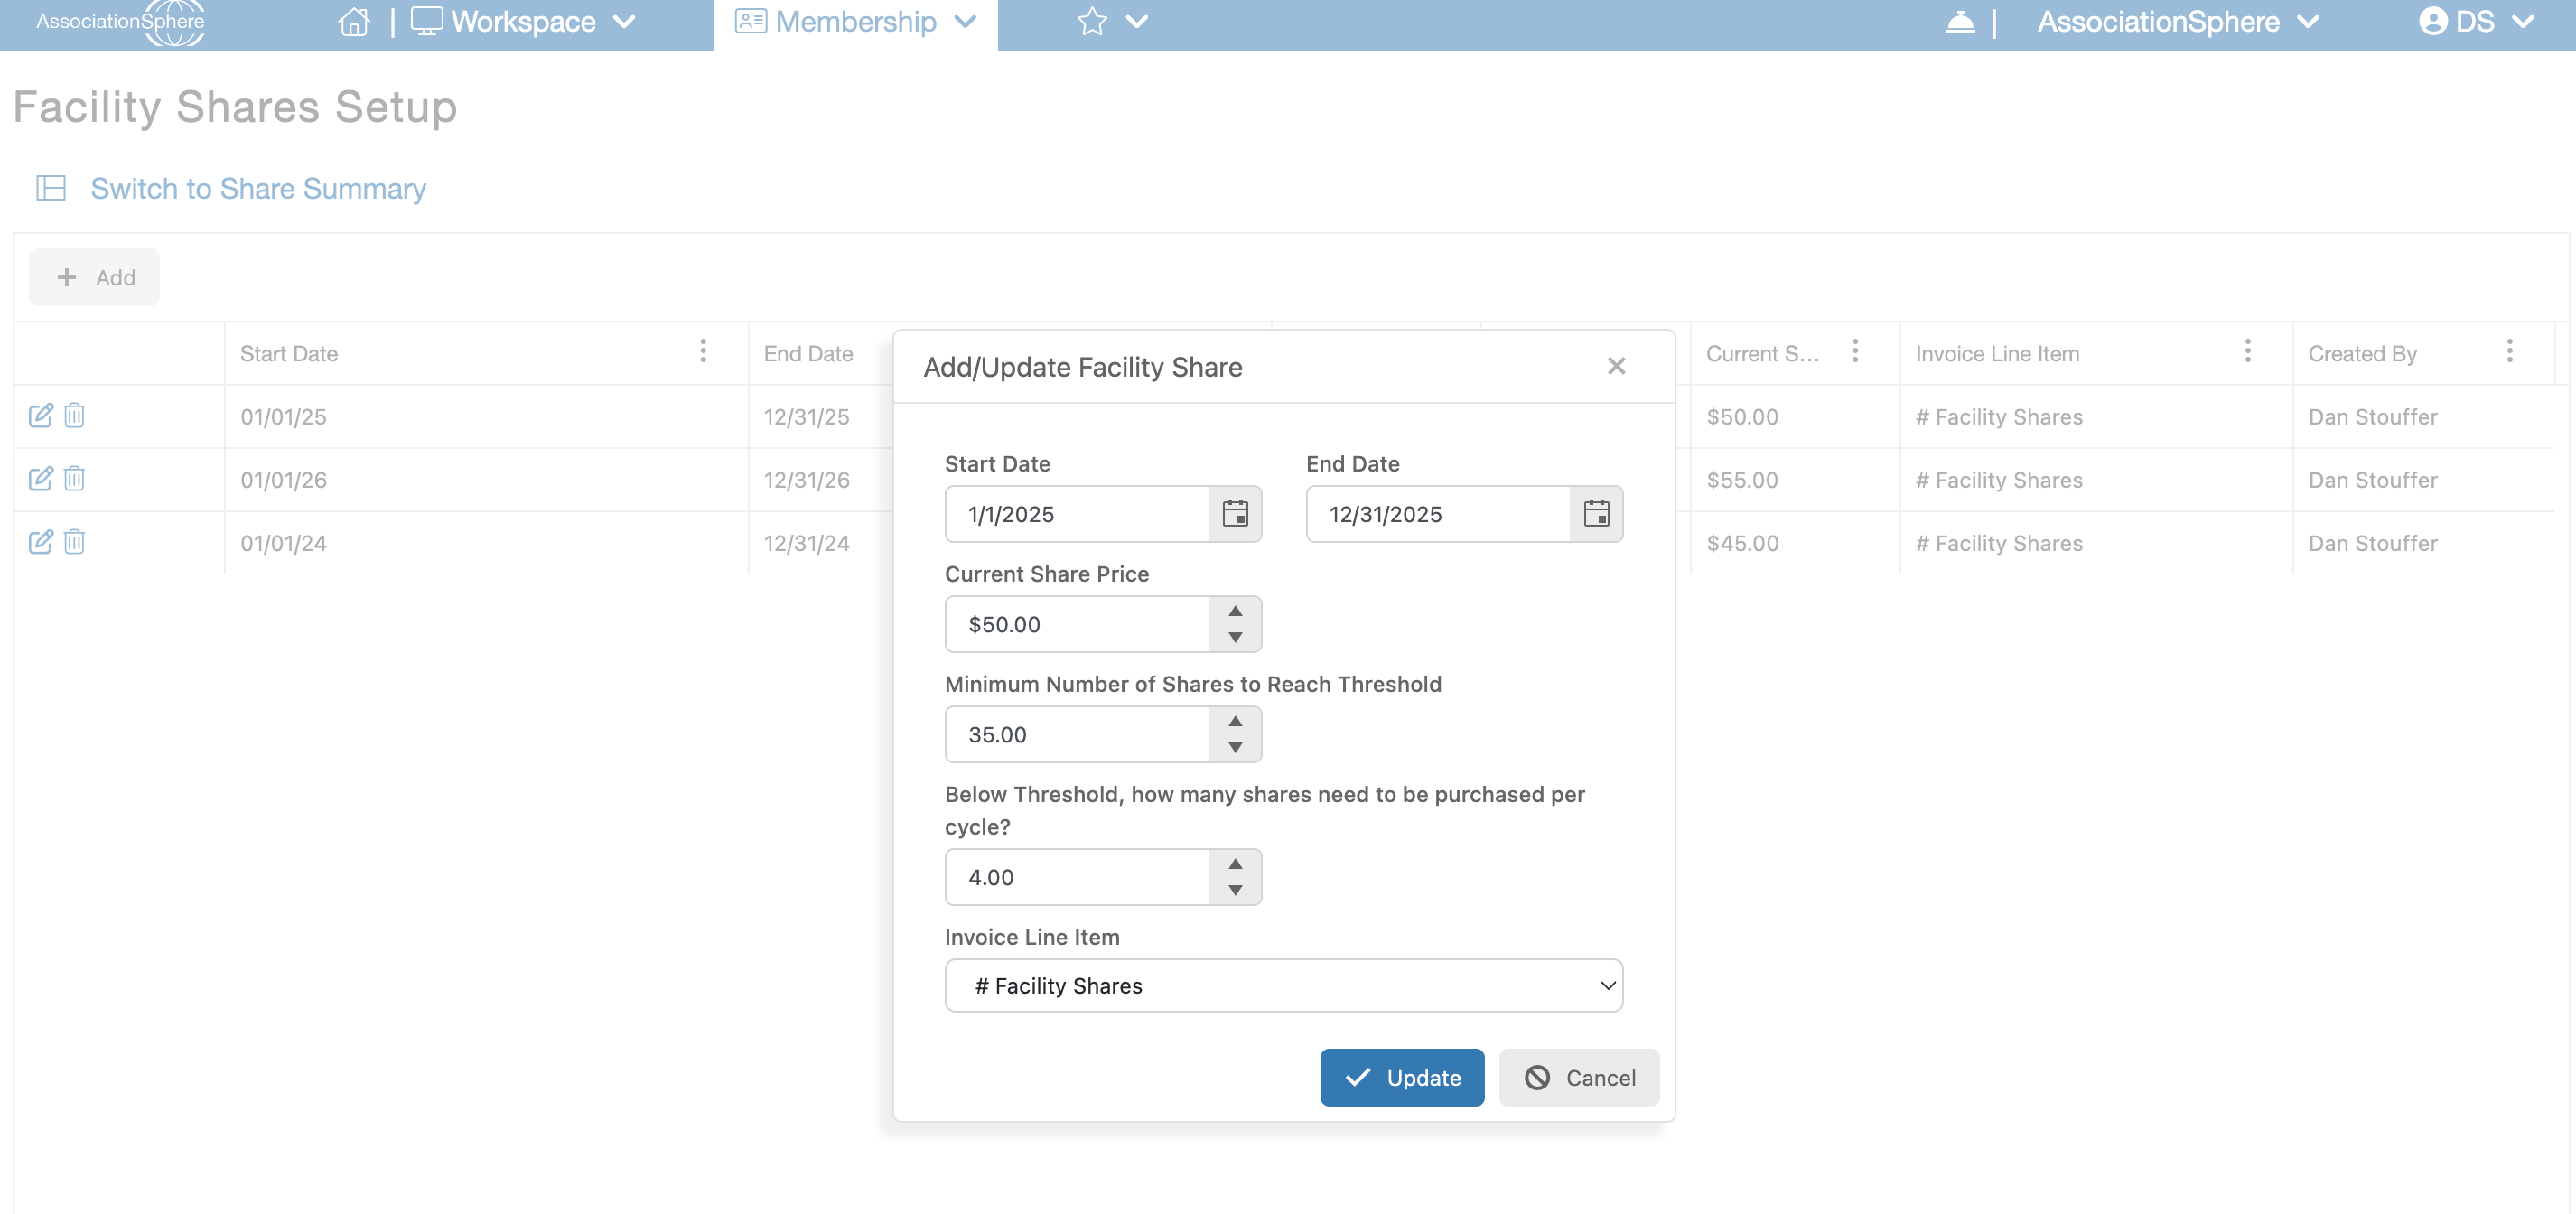Click the End Date input field
The height and width of the screenshot is (1214, 2576).
pos(1438,514)
